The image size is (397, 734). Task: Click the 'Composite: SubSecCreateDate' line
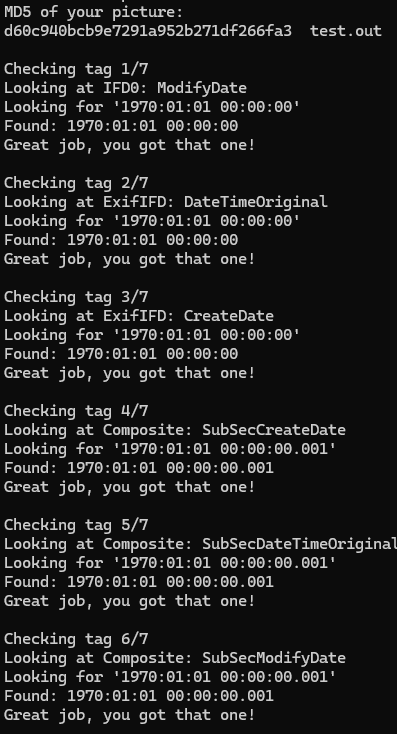[x=175, y=430]
